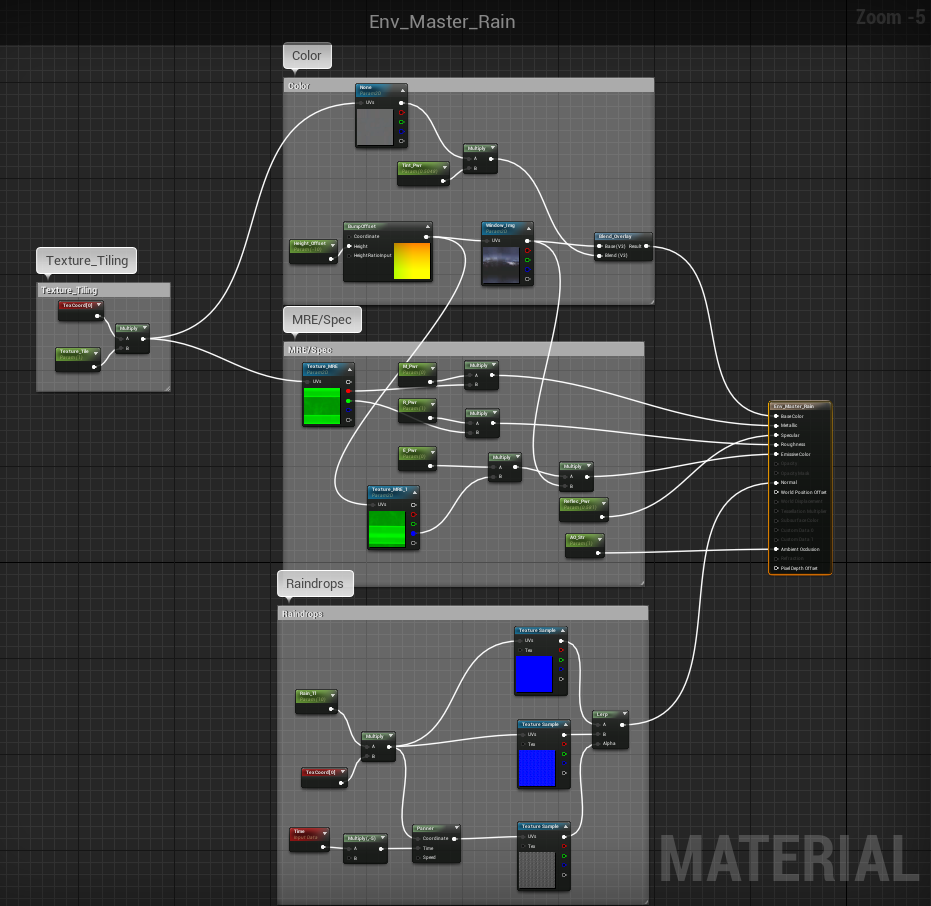Image resolution: width=931 pixels, height=906 pixels.
Task: Click the Blend_Overlay Result output pin
Action: (646, 246)
